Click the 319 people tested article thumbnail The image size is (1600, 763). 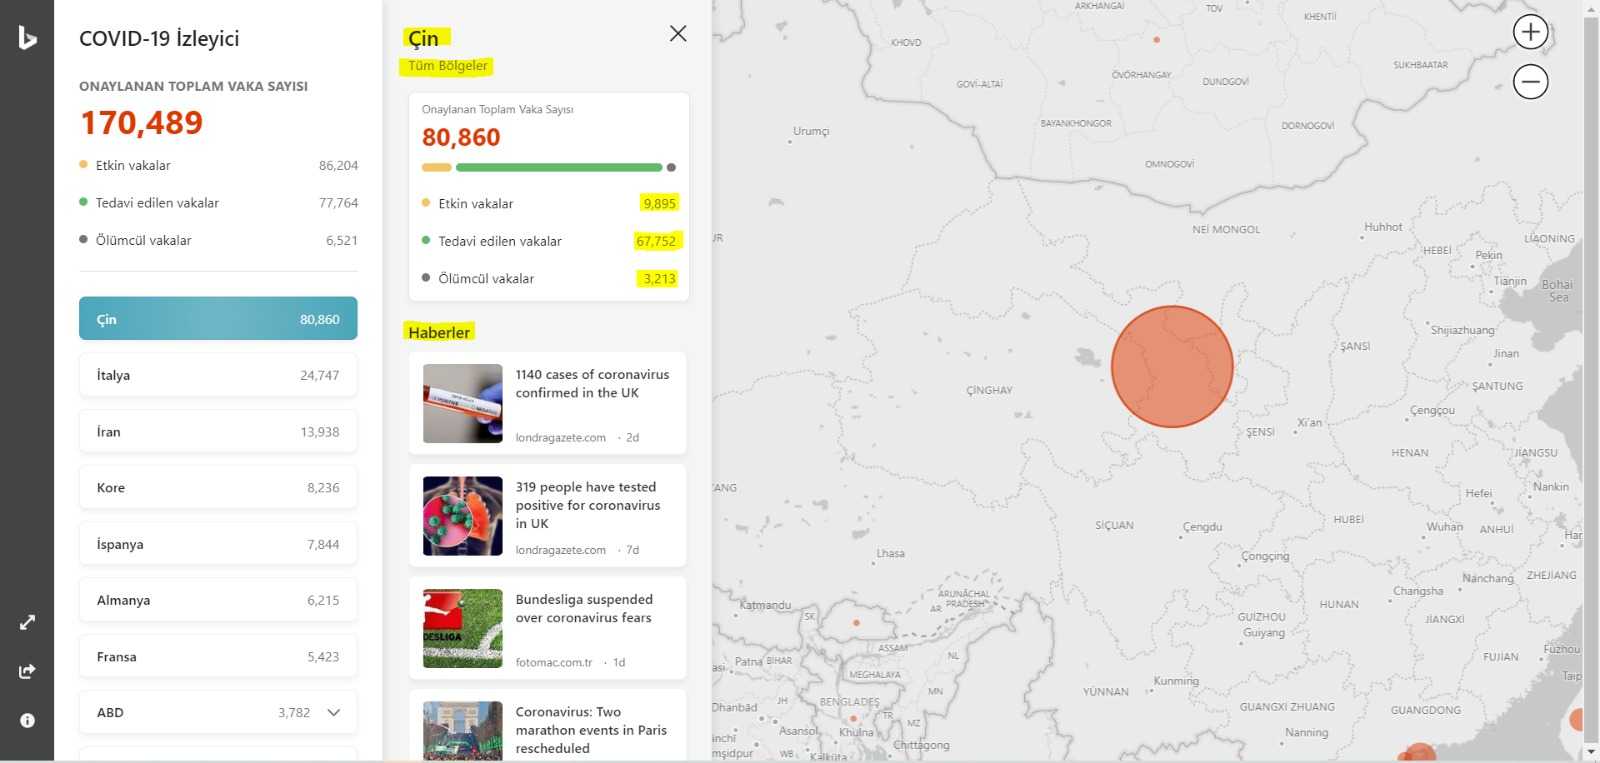click(x=462, y=516)
